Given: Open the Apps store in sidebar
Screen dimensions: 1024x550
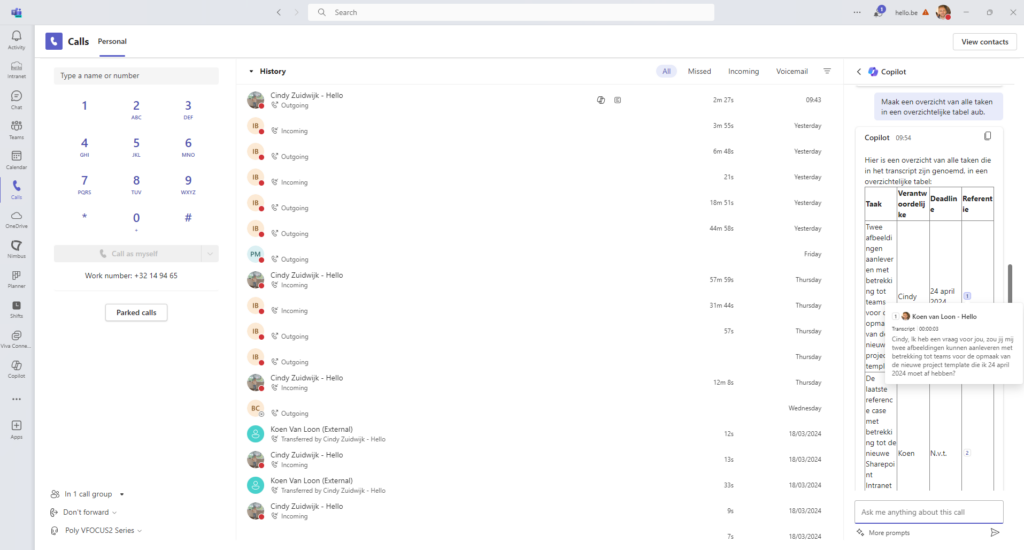Looking at the screenshot, I should [16, 429].
